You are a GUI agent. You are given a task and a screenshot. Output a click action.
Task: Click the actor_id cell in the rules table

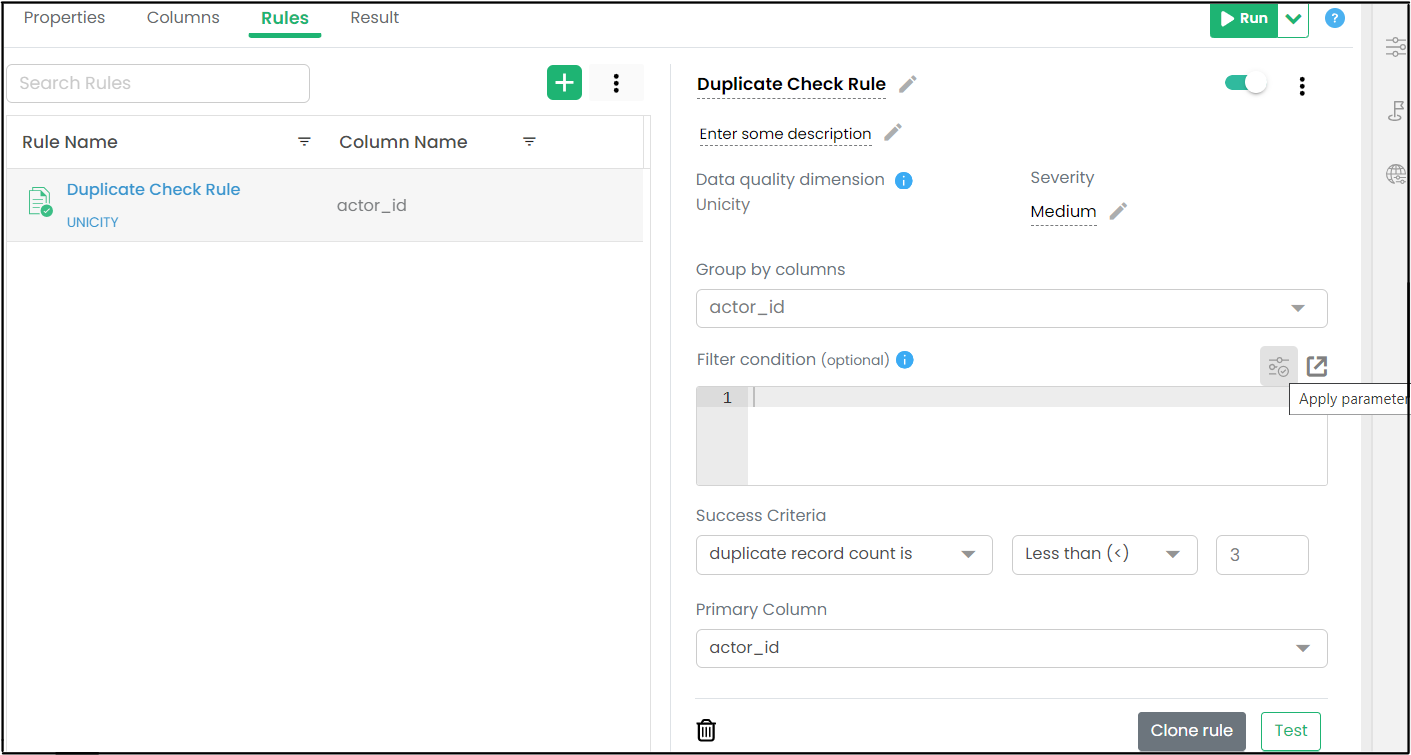pos(372,206)
